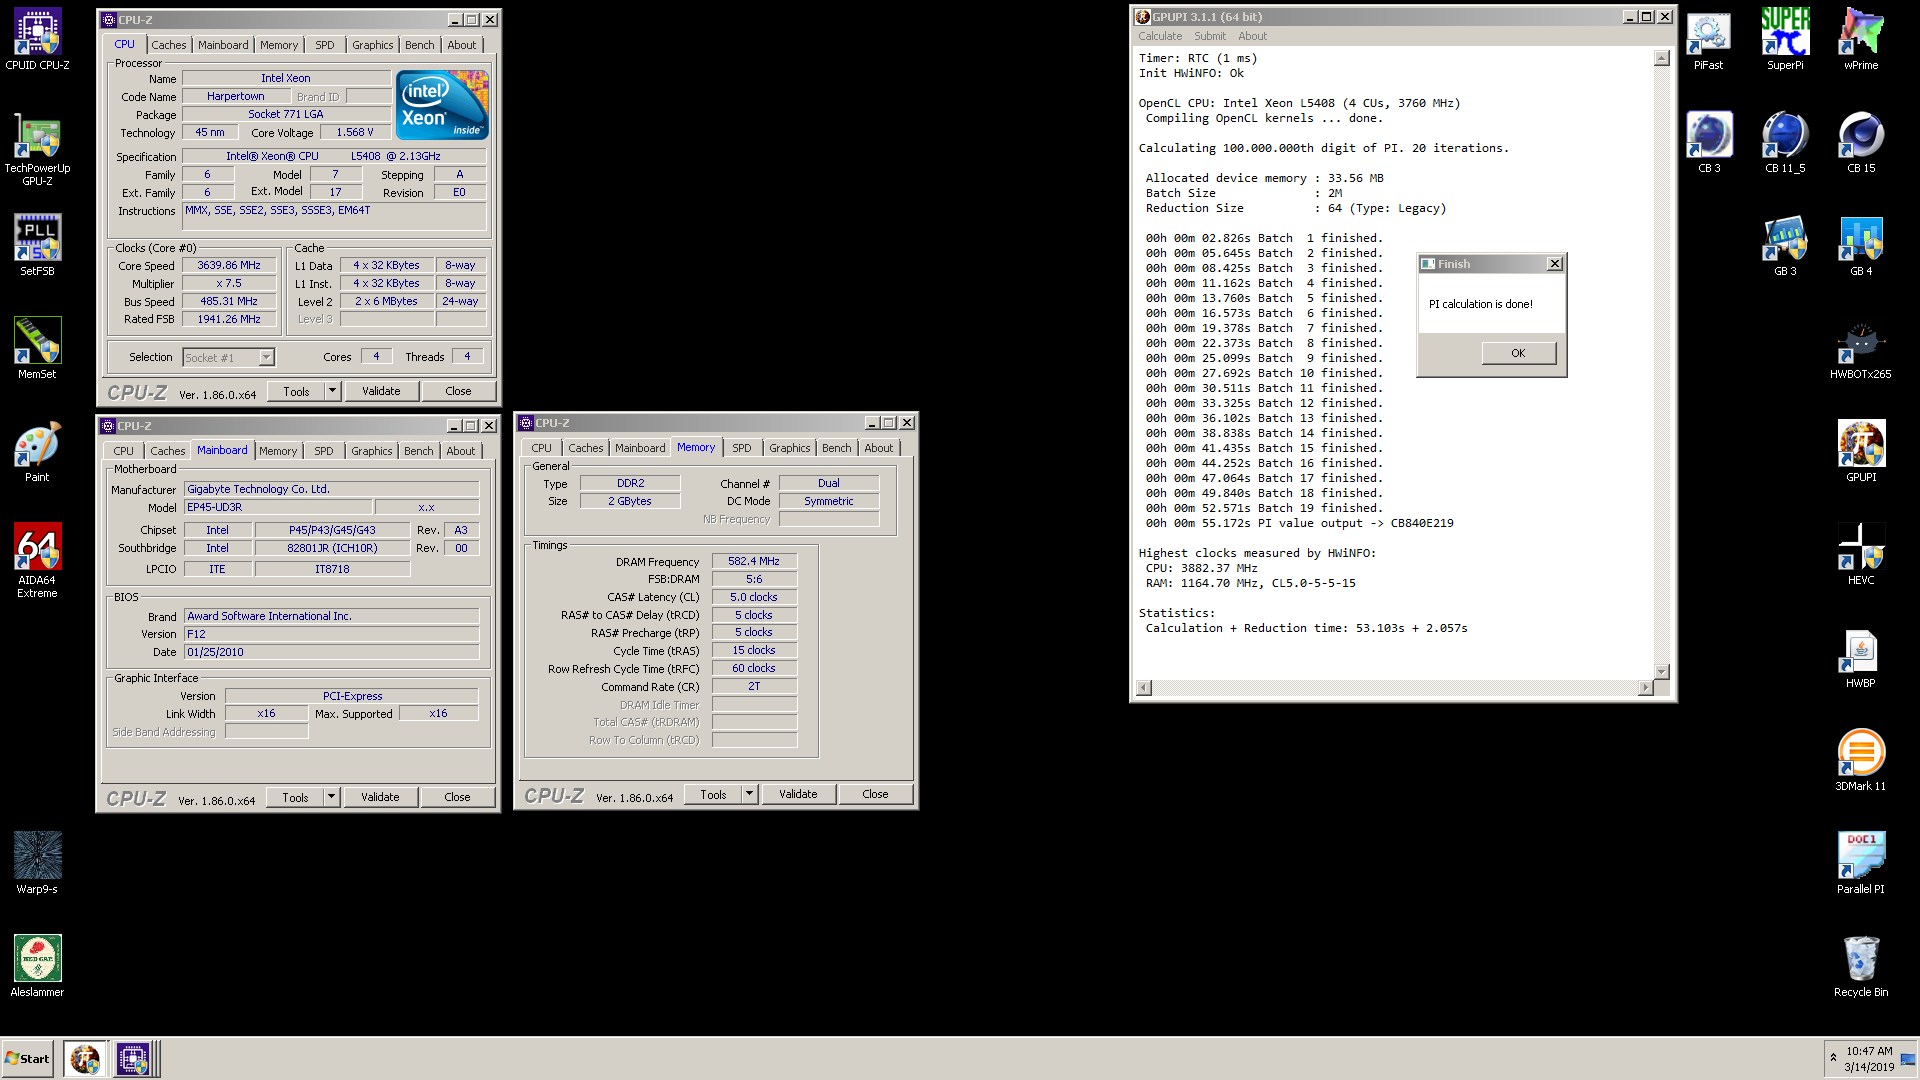The height and width of the screenshot is (1080, 1920).
Task: Close the Finish dialog with X
Action: pos(1554,264)
